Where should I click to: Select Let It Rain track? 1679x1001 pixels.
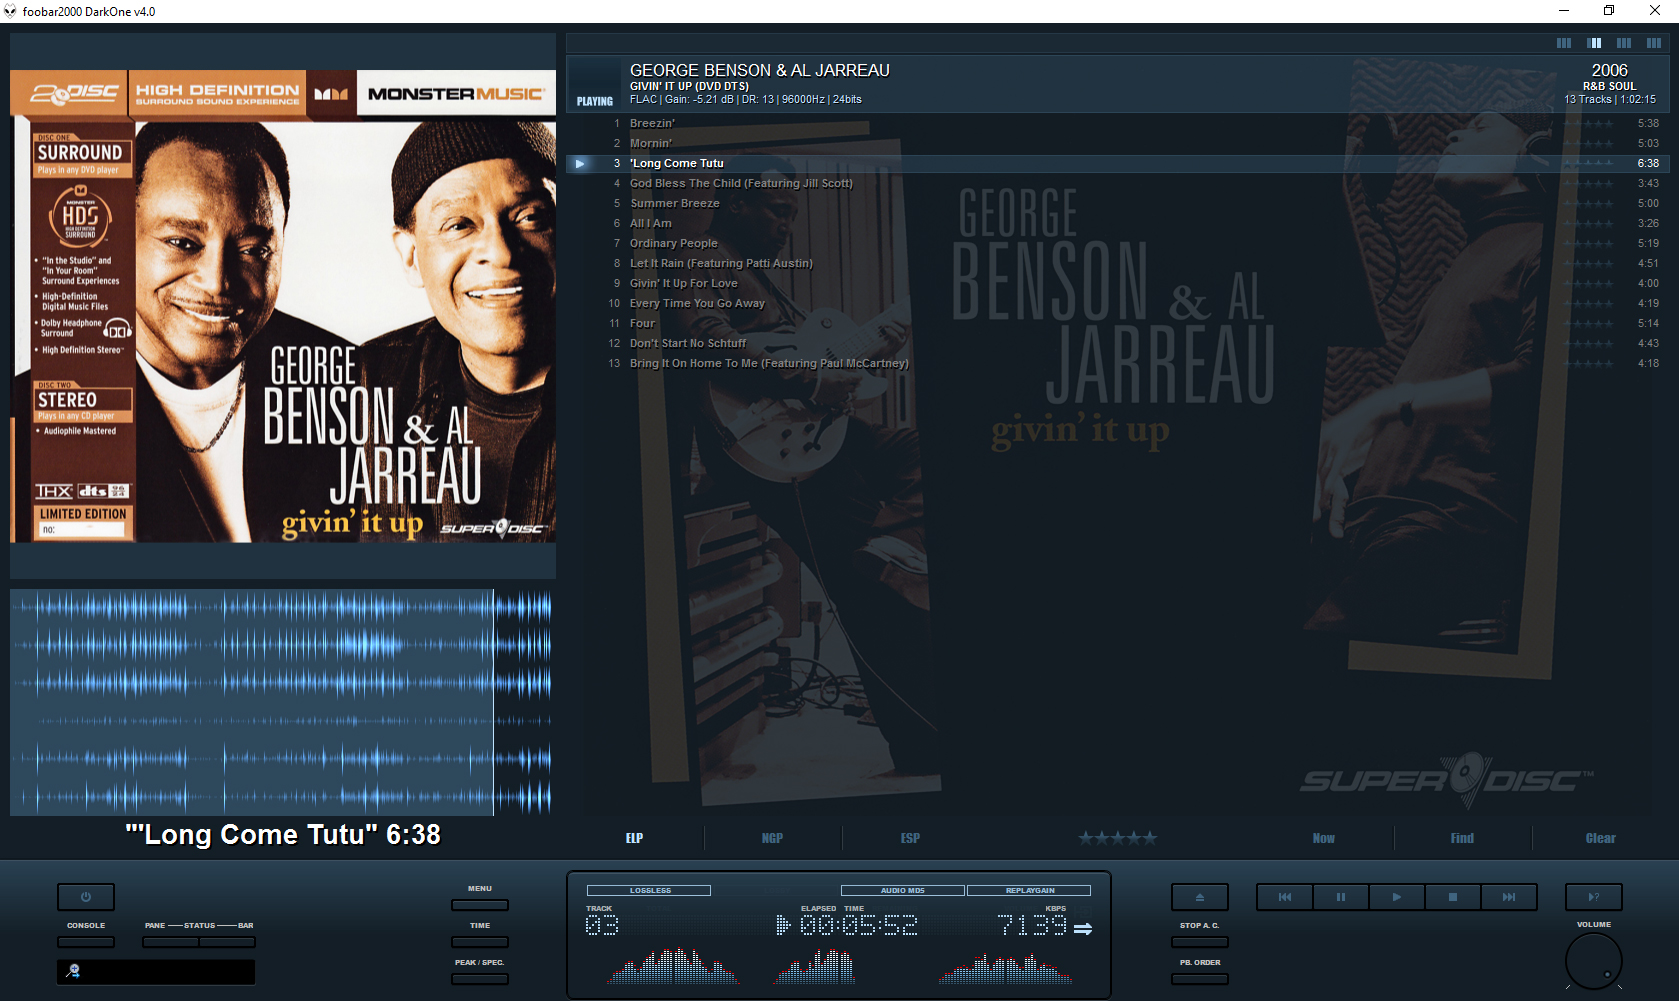coord(1118,263)
